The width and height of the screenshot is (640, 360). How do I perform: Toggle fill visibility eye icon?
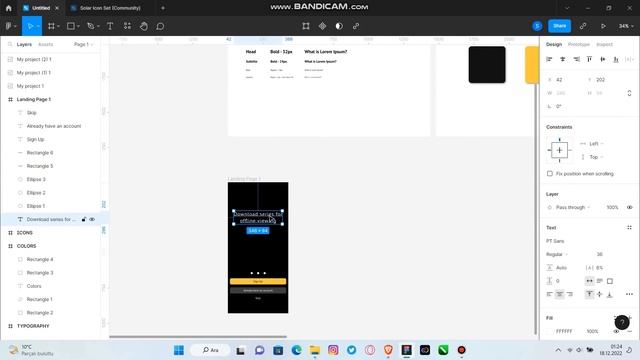pyautogui.click(x=616, y=331)
